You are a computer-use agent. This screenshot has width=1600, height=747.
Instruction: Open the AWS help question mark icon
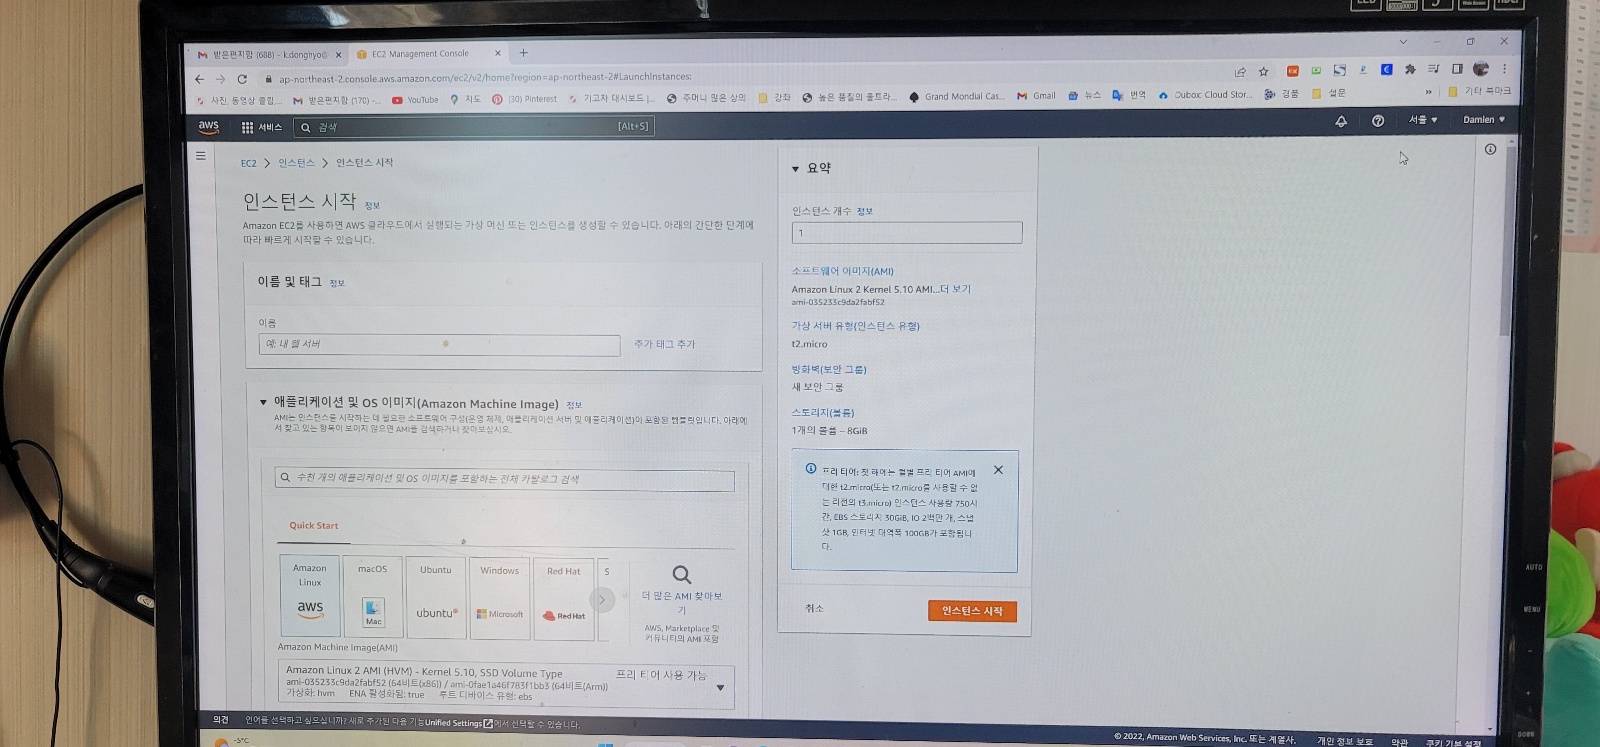pos(1378,121)
